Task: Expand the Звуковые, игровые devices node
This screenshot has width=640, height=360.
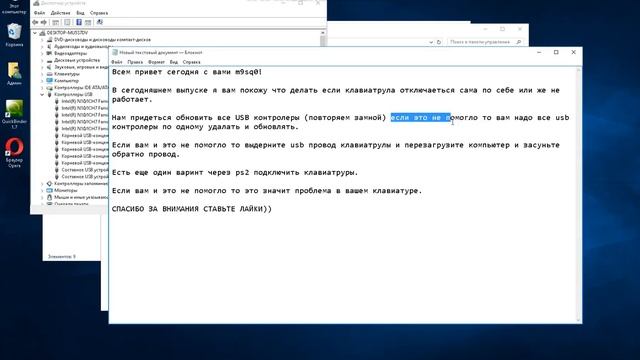Action: pyautogui.click(x=42, y=67)
